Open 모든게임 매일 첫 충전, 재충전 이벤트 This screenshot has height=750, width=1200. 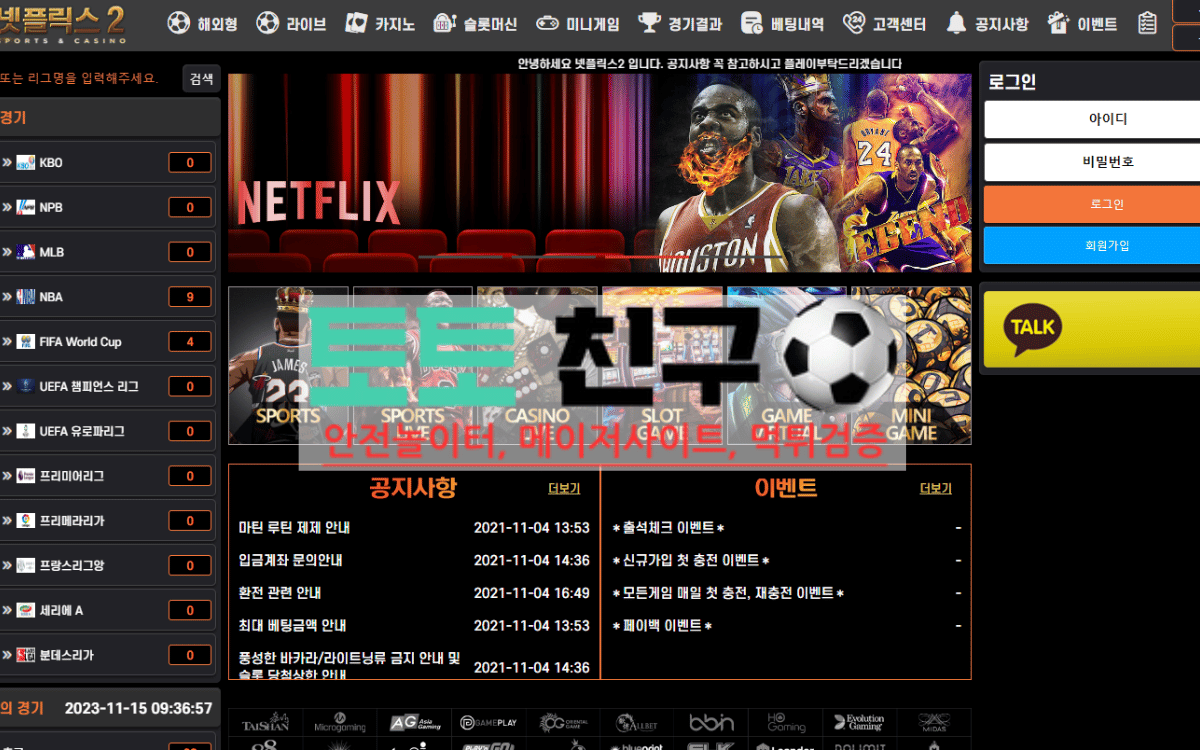click(x=728, y=593)
